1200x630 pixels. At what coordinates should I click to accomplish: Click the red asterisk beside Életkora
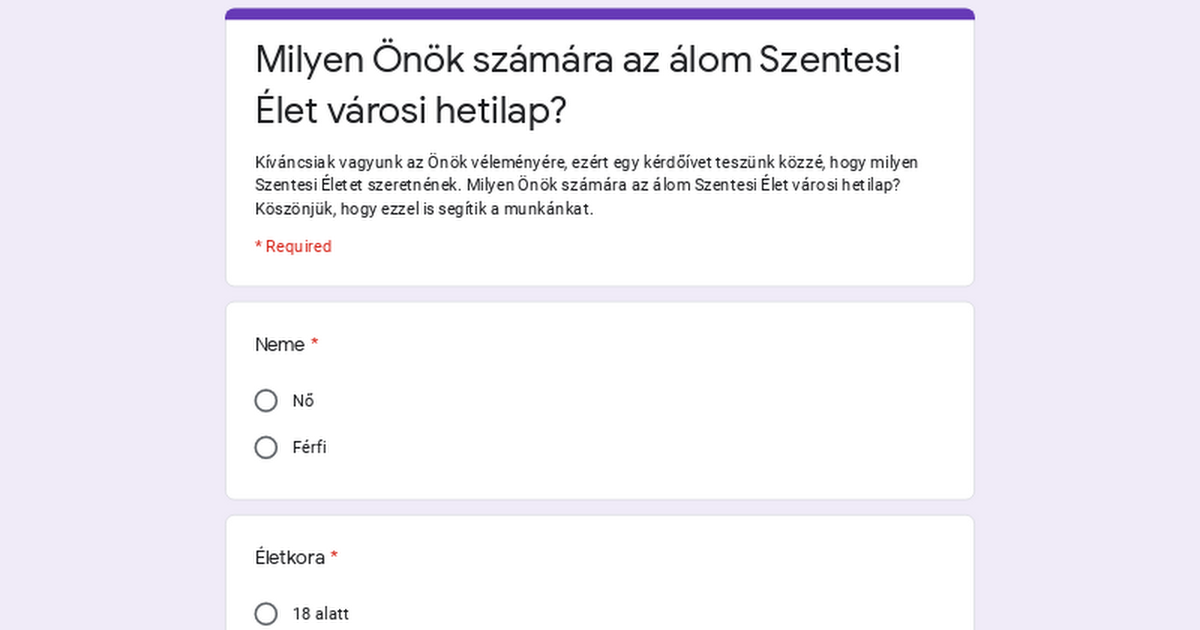coord(334,557)
